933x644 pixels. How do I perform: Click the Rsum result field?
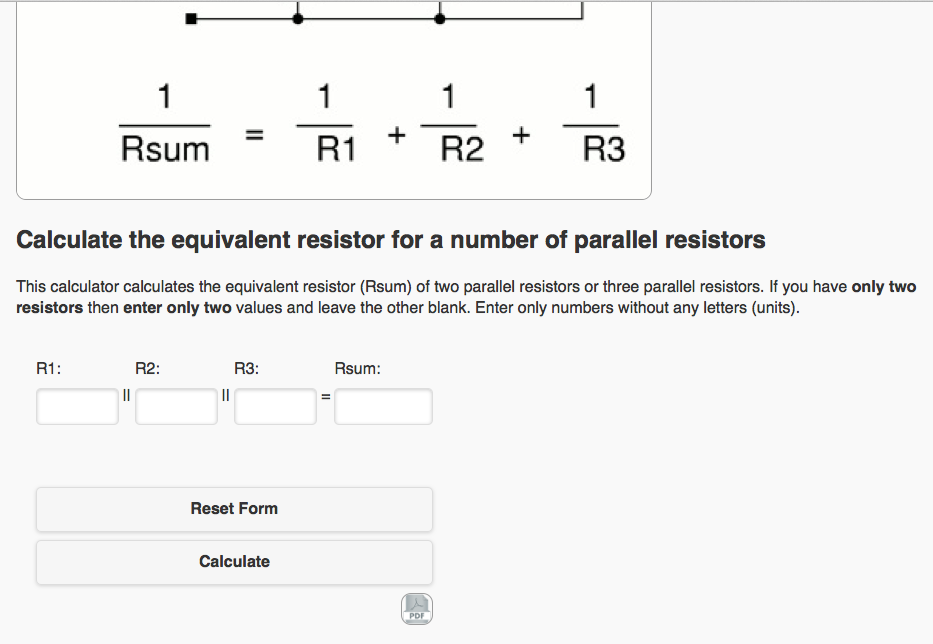[383, 407]
